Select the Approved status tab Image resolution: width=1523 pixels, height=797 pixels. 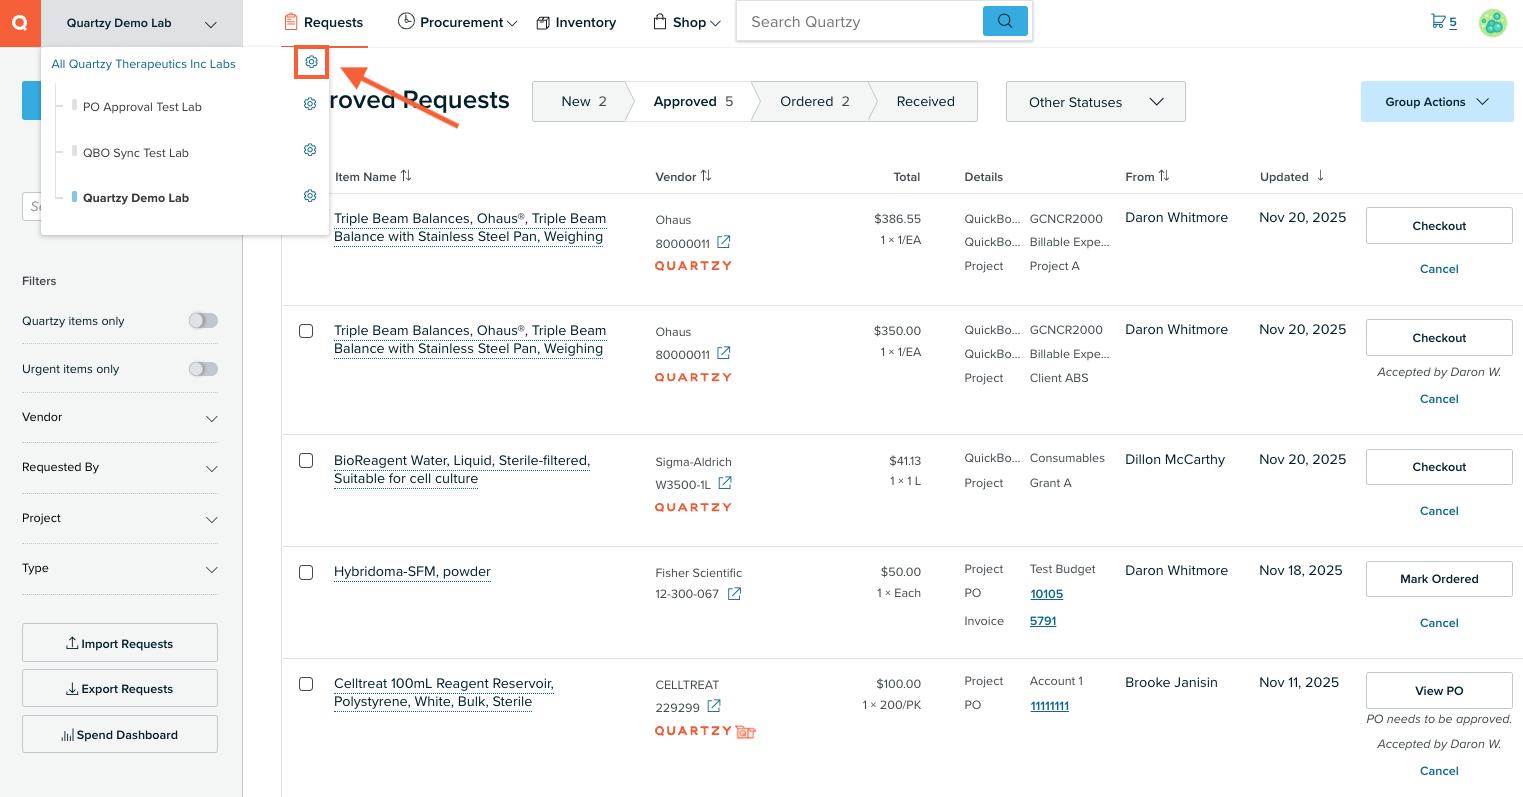click(693, 101)
